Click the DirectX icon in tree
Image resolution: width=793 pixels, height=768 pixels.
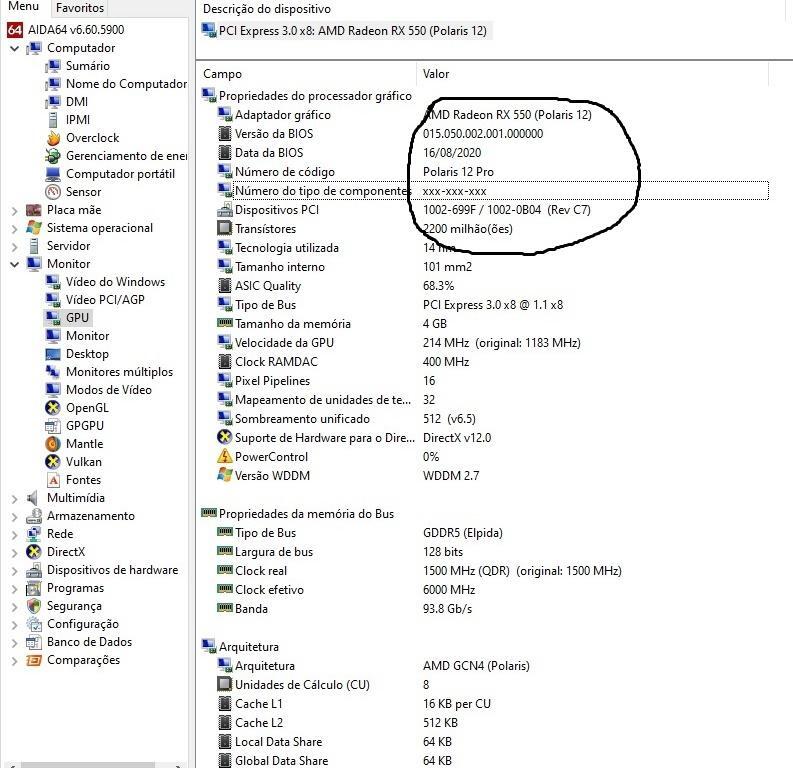tap(34, 552)
